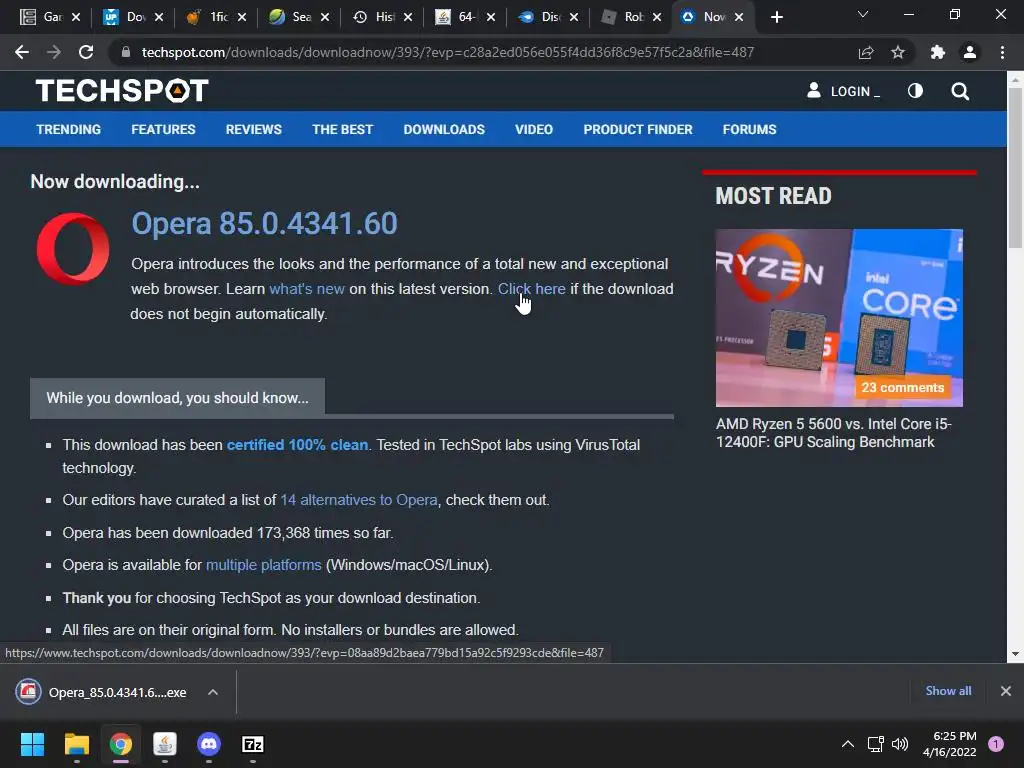The image size is (1024, 768).
Task: Toggle TechSpot dark/light theme icon
Action: [x=915, y=91]
